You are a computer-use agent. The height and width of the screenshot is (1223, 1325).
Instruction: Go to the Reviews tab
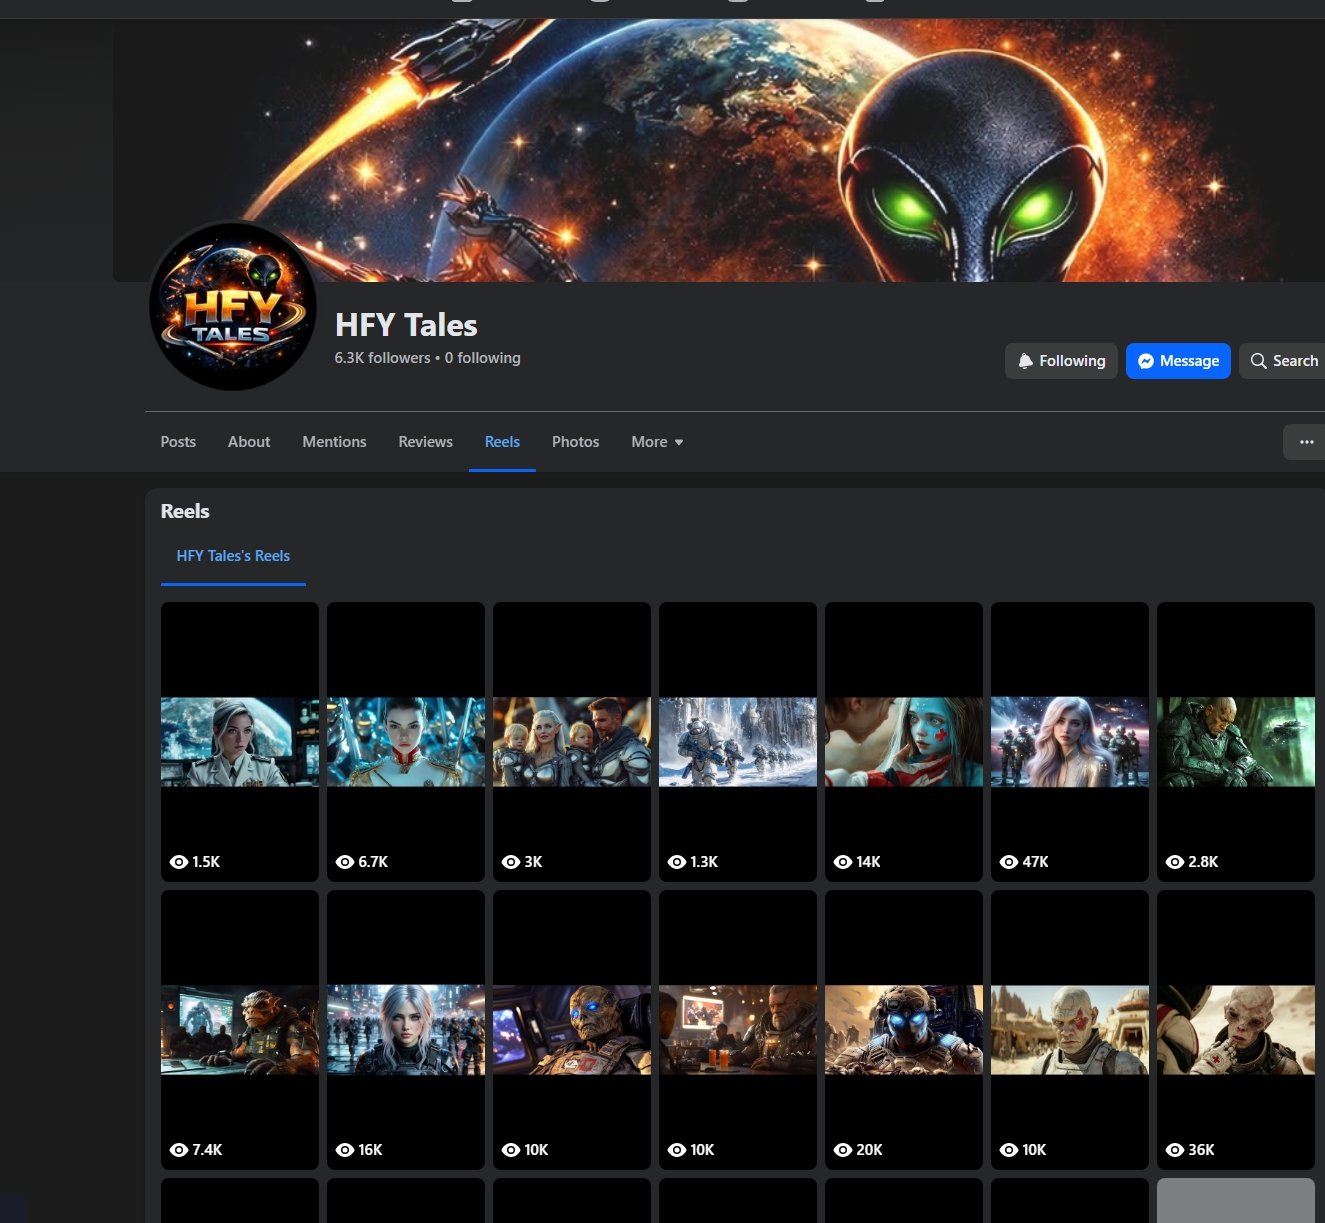tap(425, 442)
